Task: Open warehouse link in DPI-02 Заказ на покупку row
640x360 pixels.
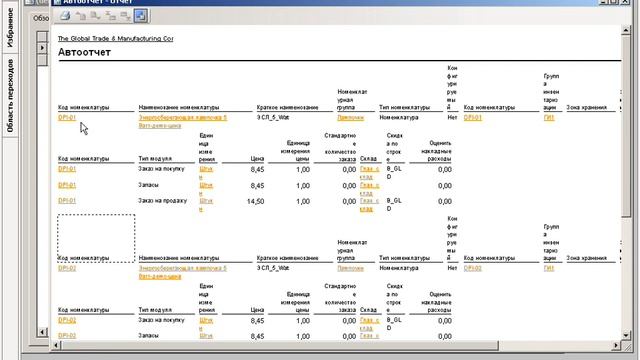Action: click(369, 324)
